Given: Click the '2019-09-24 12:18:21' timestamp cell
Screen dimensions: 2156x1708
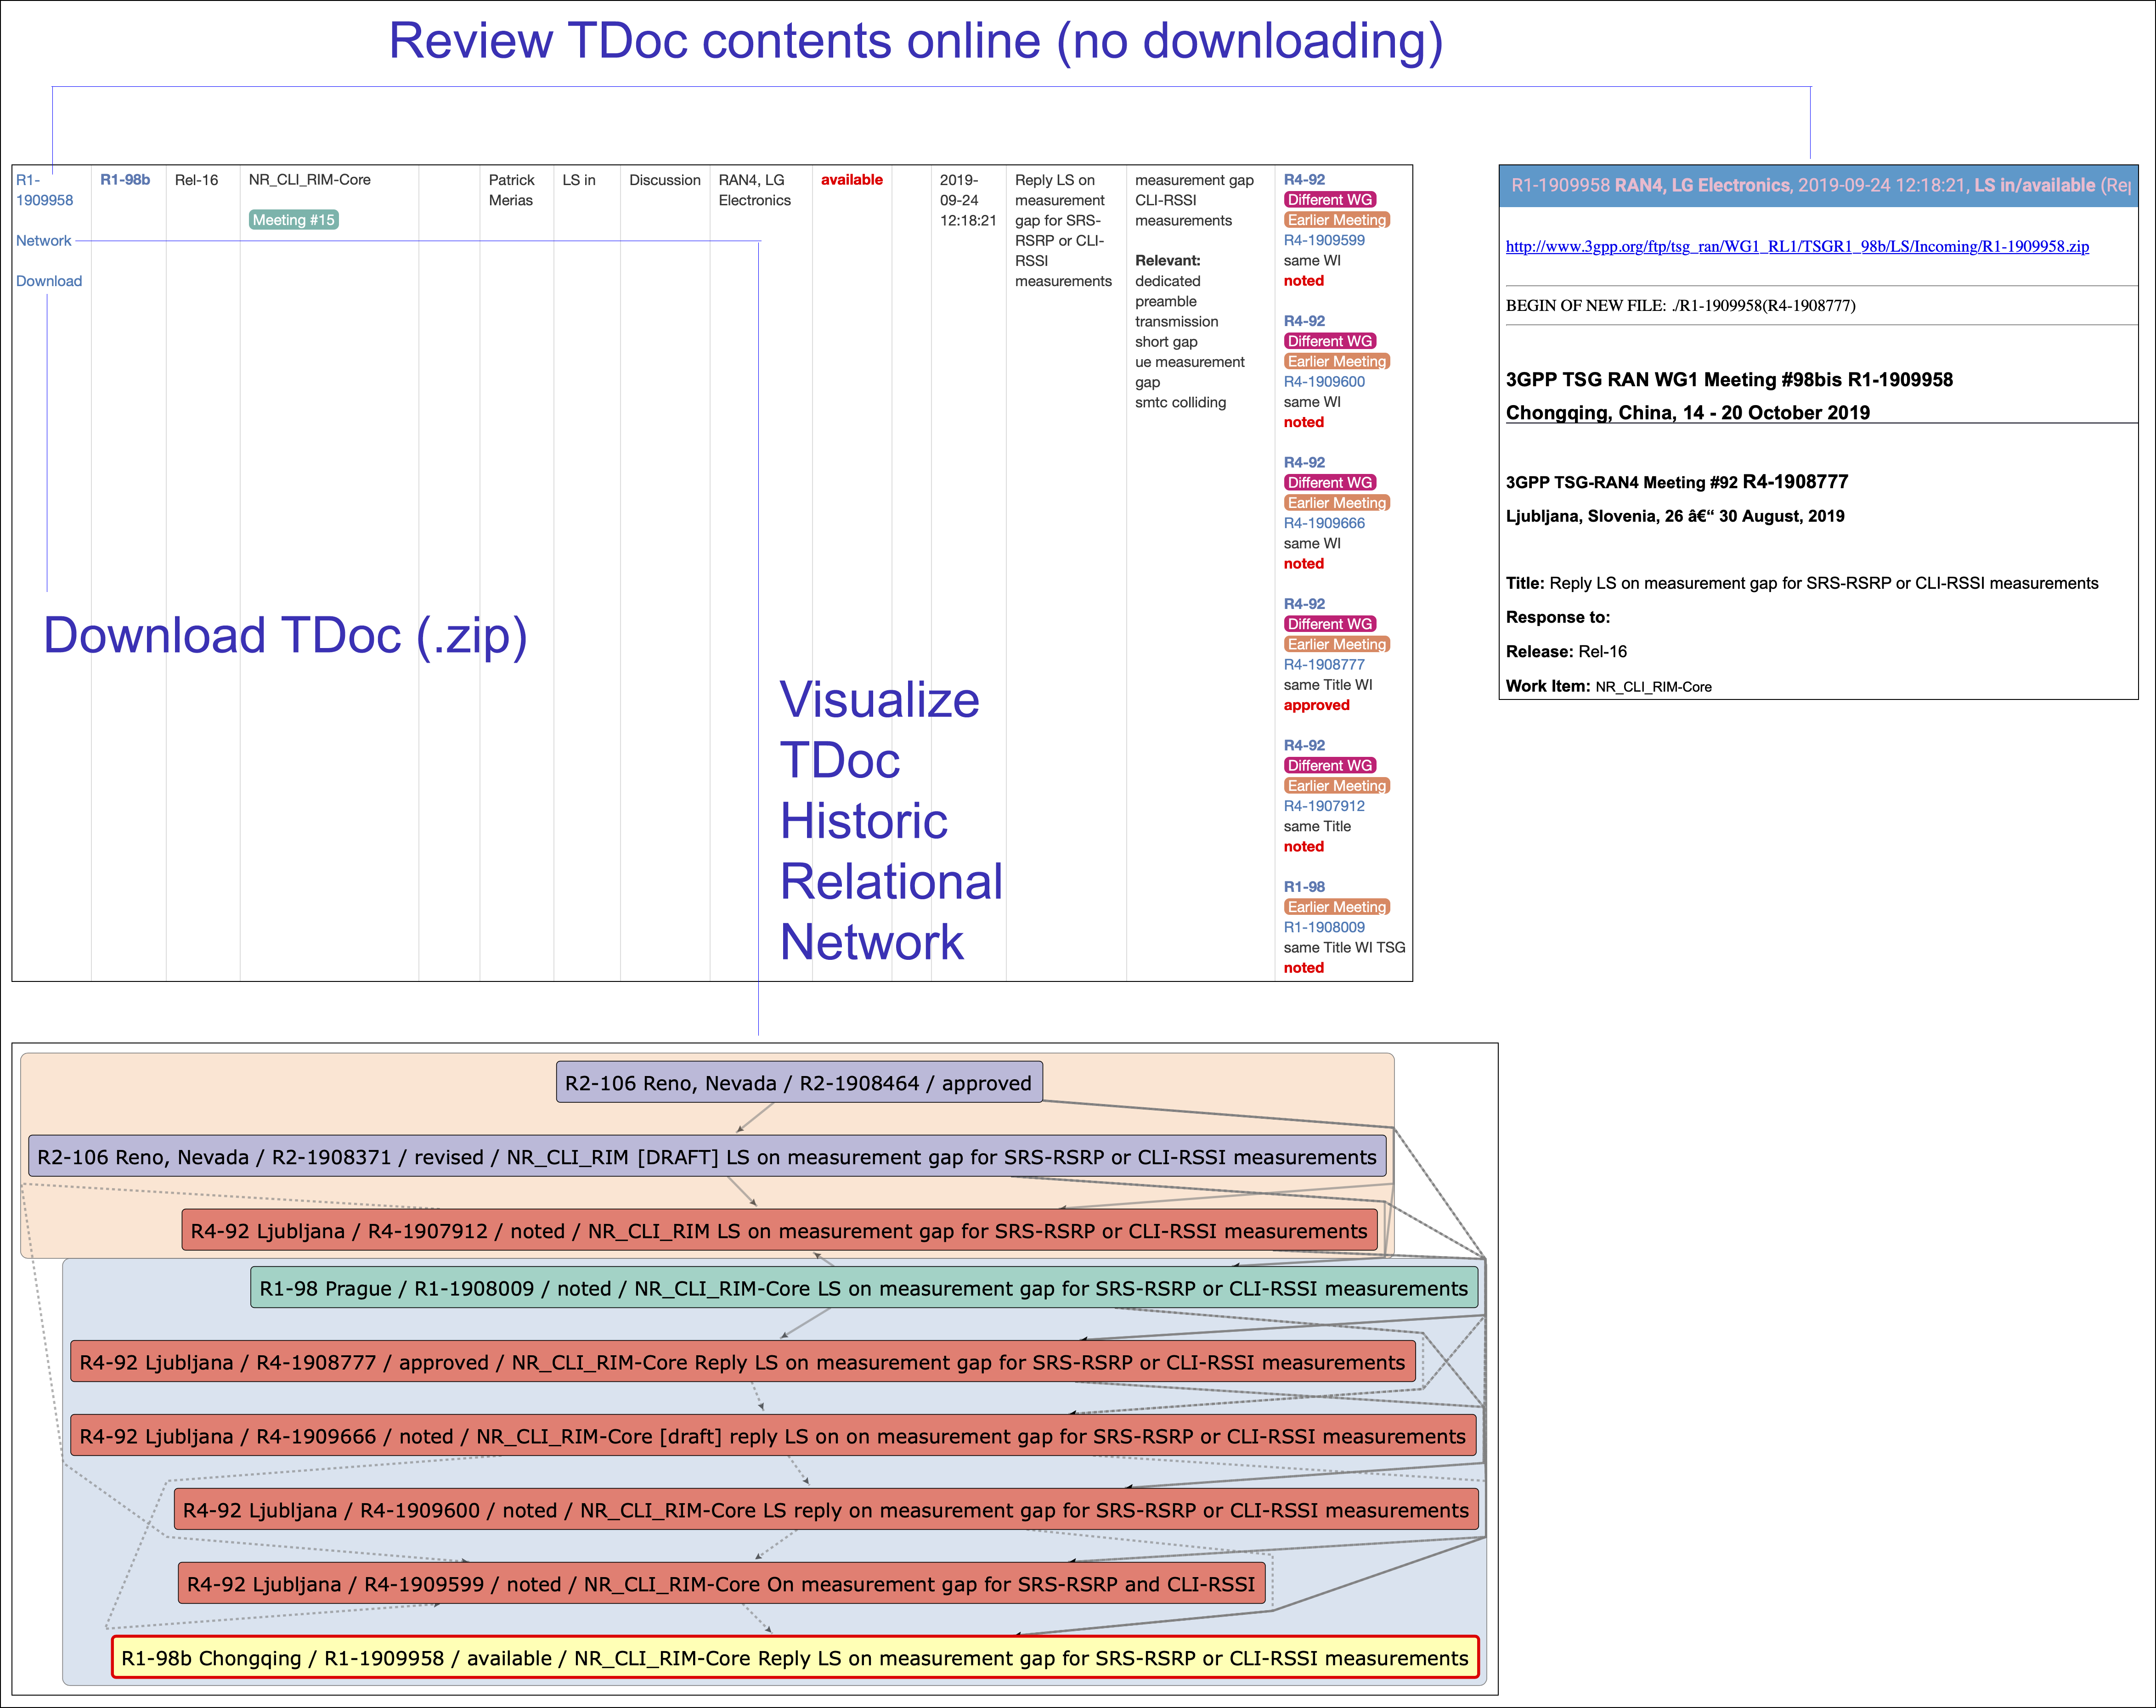Looking at the screenshot, I should 968,200.
